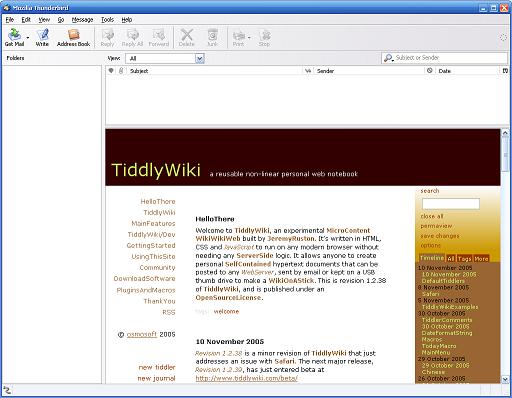The width and height of the screenshot is (512, 398).
Task: Click the Print toolbar icon
Action: [x=239, y=37]
